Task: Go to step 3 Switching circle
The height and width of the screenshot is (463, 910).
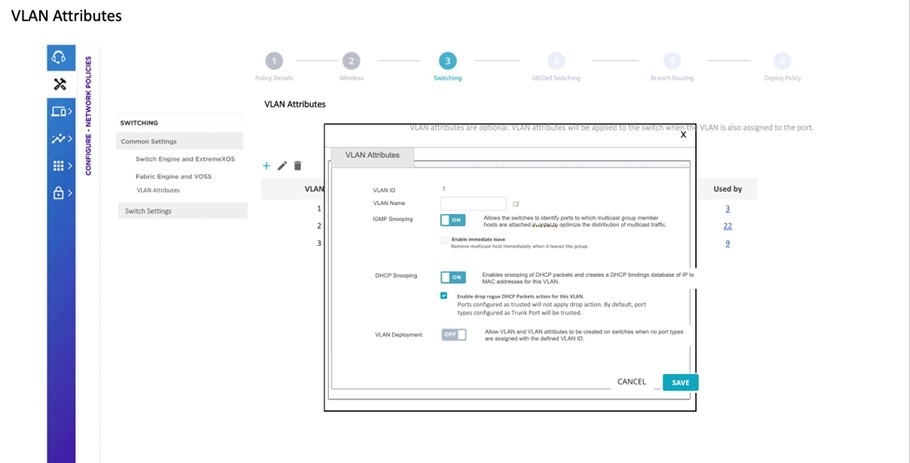Action: pyautogui.click(x=447, y=61)
